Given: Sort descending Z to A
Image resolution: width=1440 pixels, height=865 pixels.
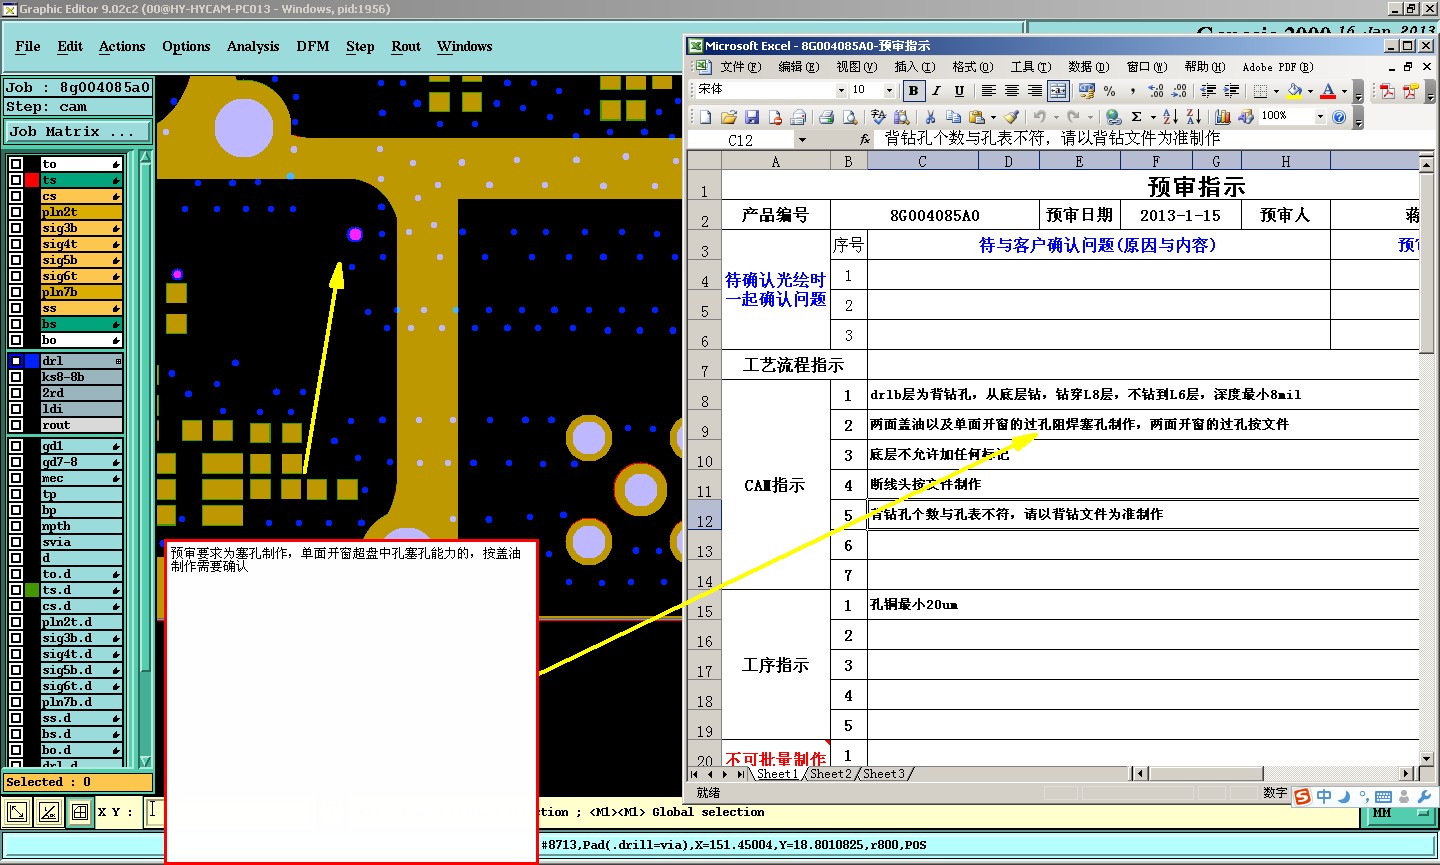Looking at the screenshot, I should pyautogui.click(x=1193, y=117).
